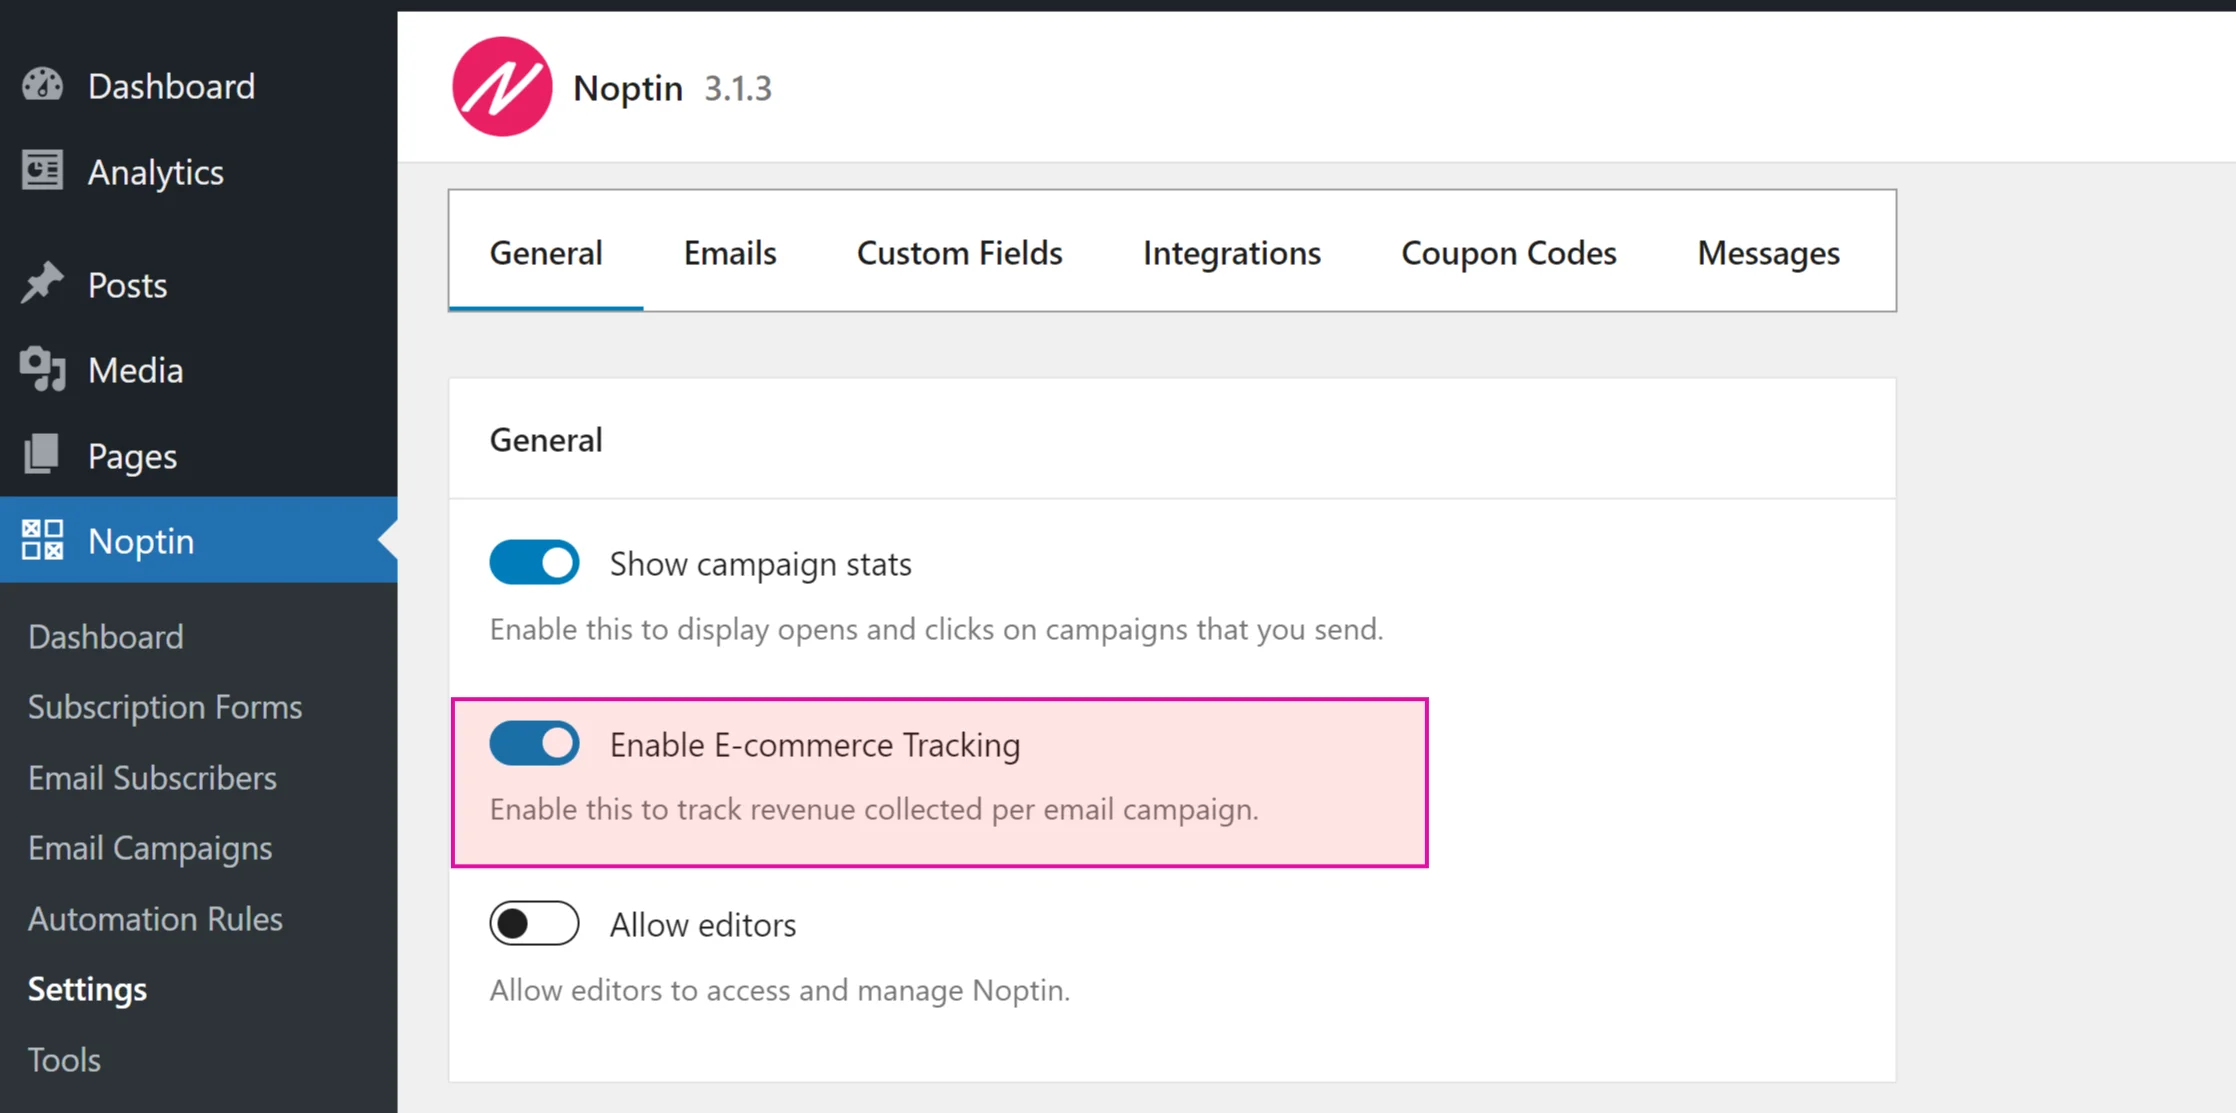Select the Pages icon in the sidebar
The image size is (2236, 1113).
tap(41, 455)
